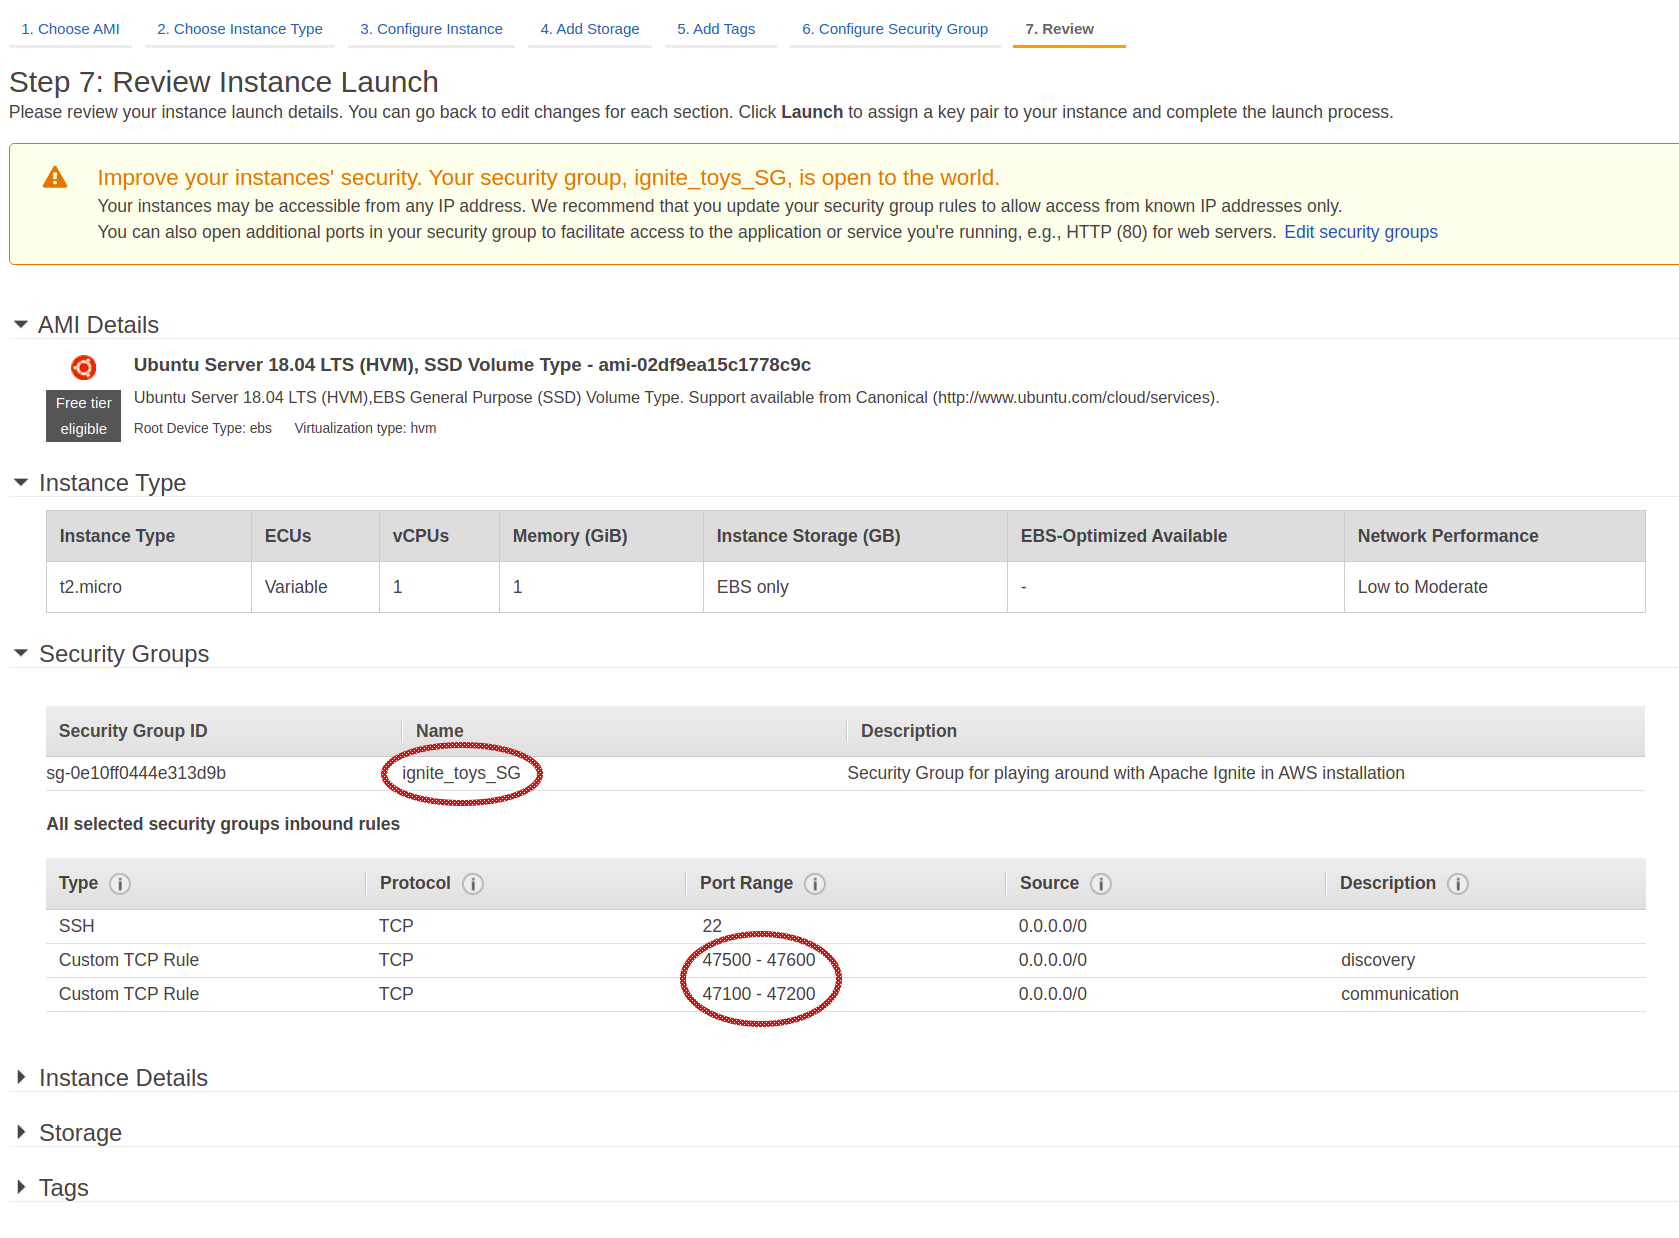
Task: Click the info icon next to Type
Action: [120, 884]
